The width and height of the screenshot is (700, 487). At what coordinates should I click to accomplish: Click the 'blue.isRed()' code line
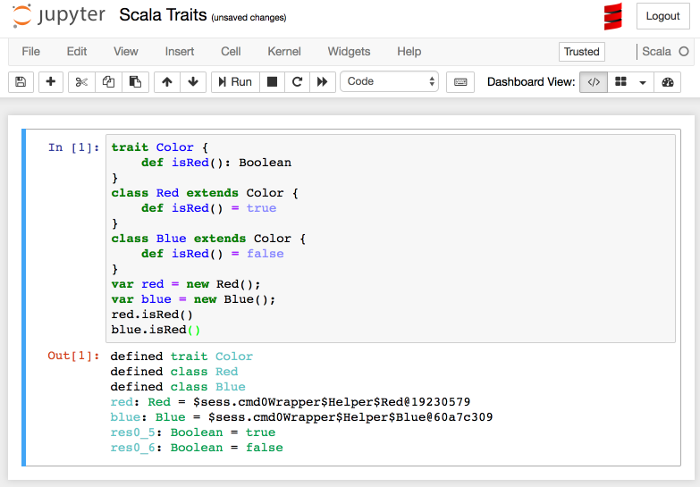pyautogui.click(x=156, y=329)
